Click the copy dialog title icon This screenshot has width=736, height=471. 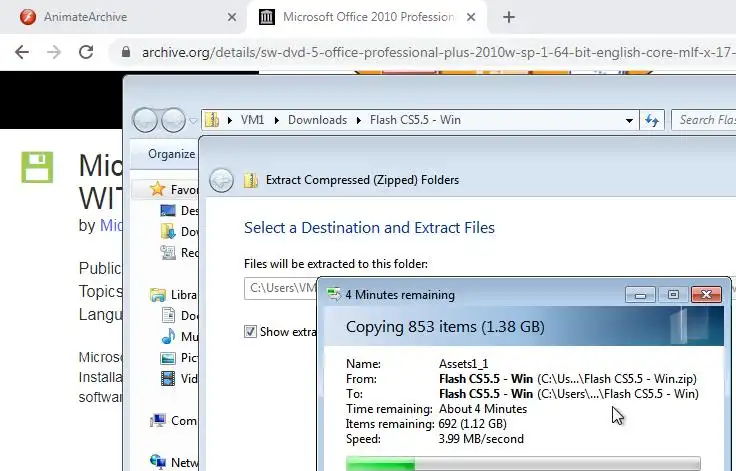pyautogui.click(x=334, y=295)
